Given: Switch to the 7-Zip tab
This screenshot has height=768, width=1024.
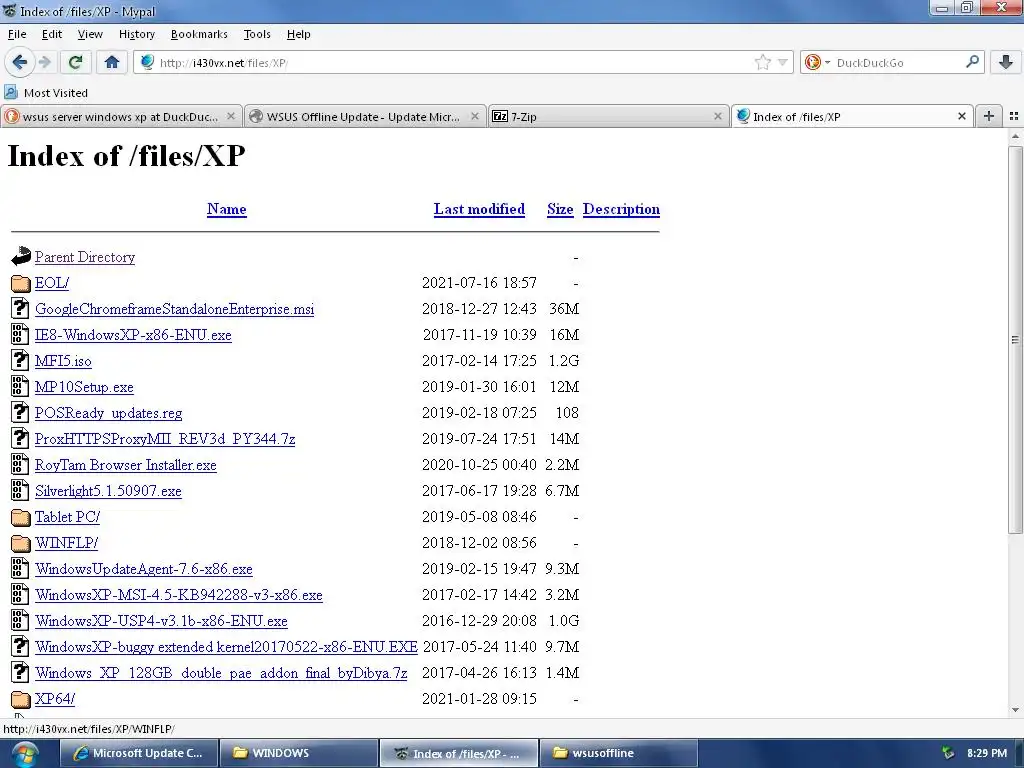Looking at the screenshot, I should click(x=609, y=116).
